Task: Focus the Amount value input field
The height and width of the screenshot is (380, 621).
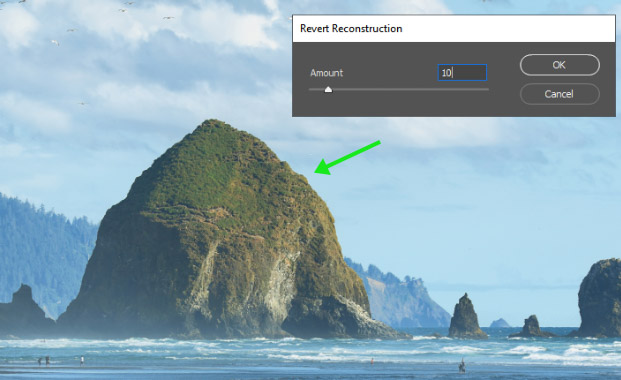Action: point(462,73)
